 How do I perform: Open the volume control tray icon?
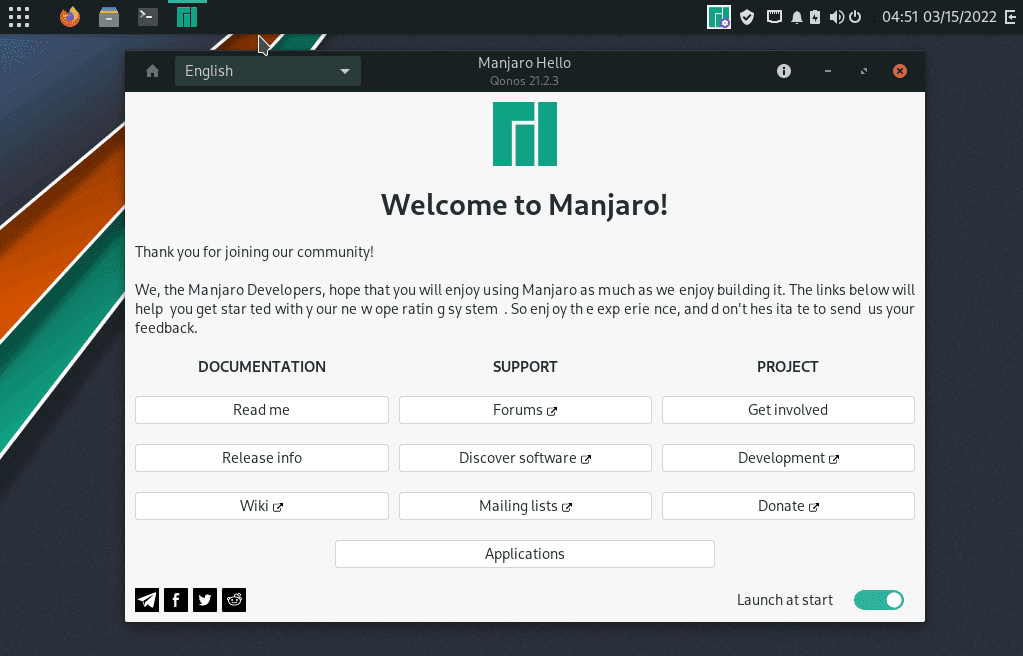pyautogui.click(x=836, y=17)
